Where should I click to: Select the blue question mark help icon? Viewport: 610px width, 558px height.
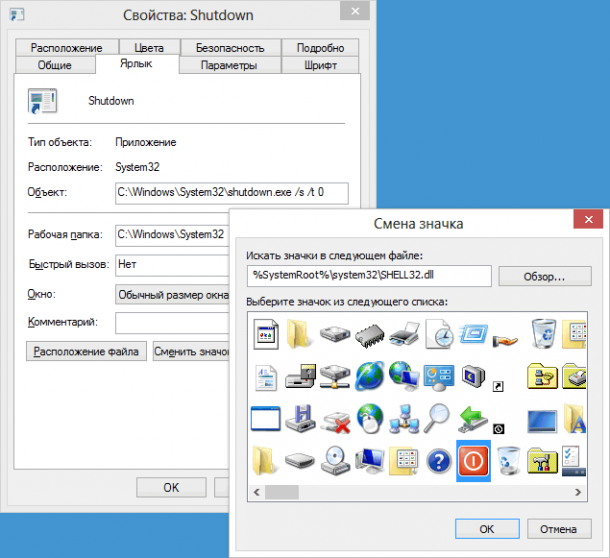coord(438,459)
